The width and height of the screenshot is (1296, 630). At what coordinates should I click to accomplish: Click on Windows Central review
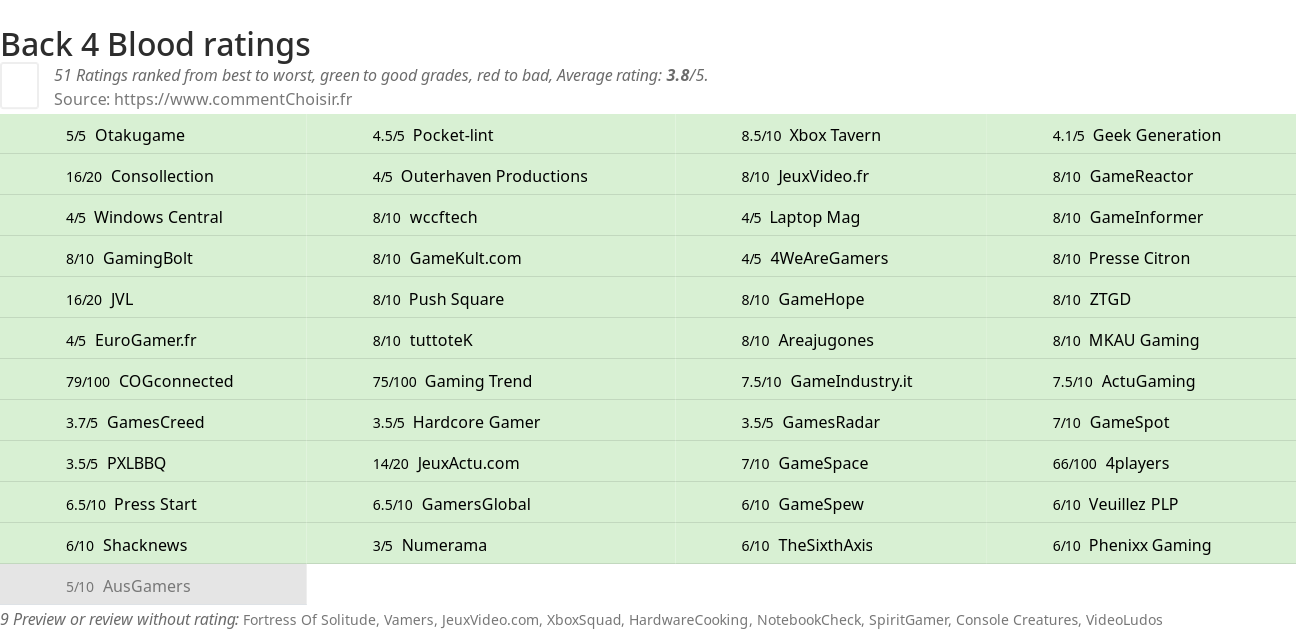(153, 217)
